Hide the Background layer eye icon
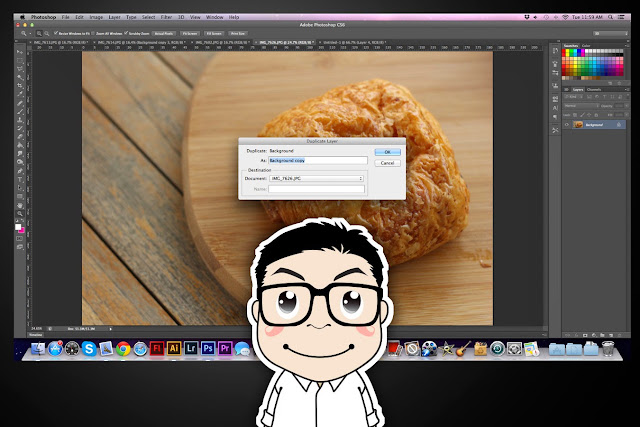 (567, 125)
